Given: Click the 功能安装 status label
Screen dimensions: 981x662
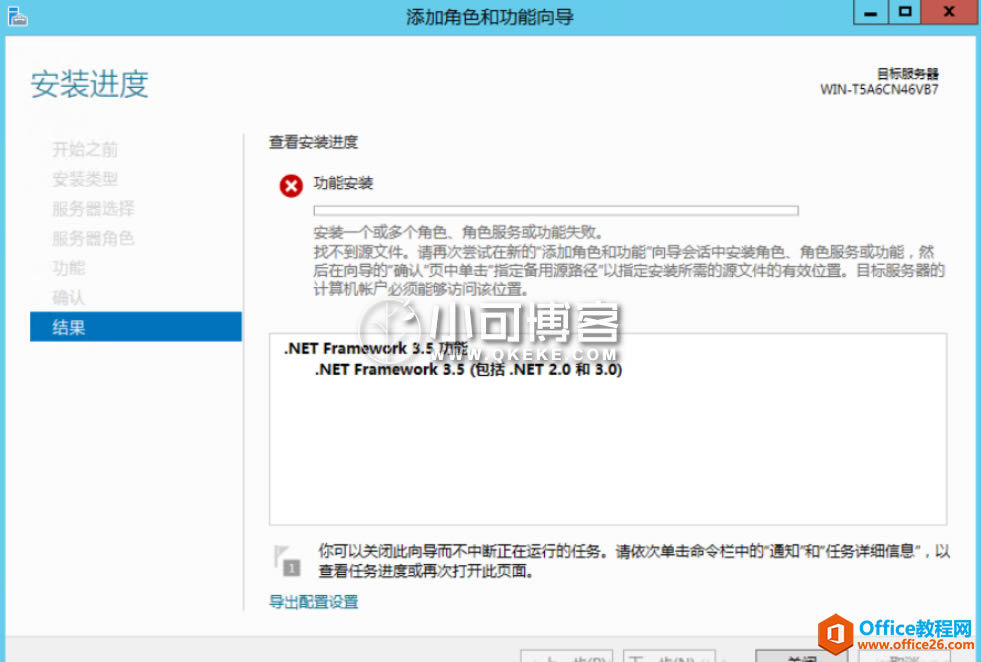Looking at the screenshot, I should (343, 183).
